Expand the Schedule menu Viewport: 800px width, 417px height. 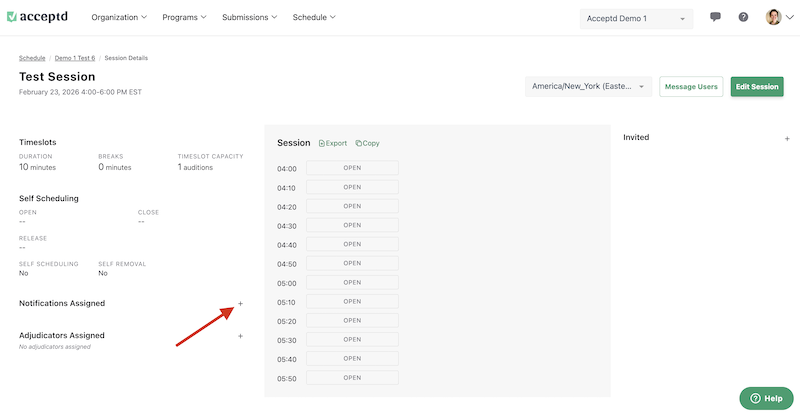point(314,17)
